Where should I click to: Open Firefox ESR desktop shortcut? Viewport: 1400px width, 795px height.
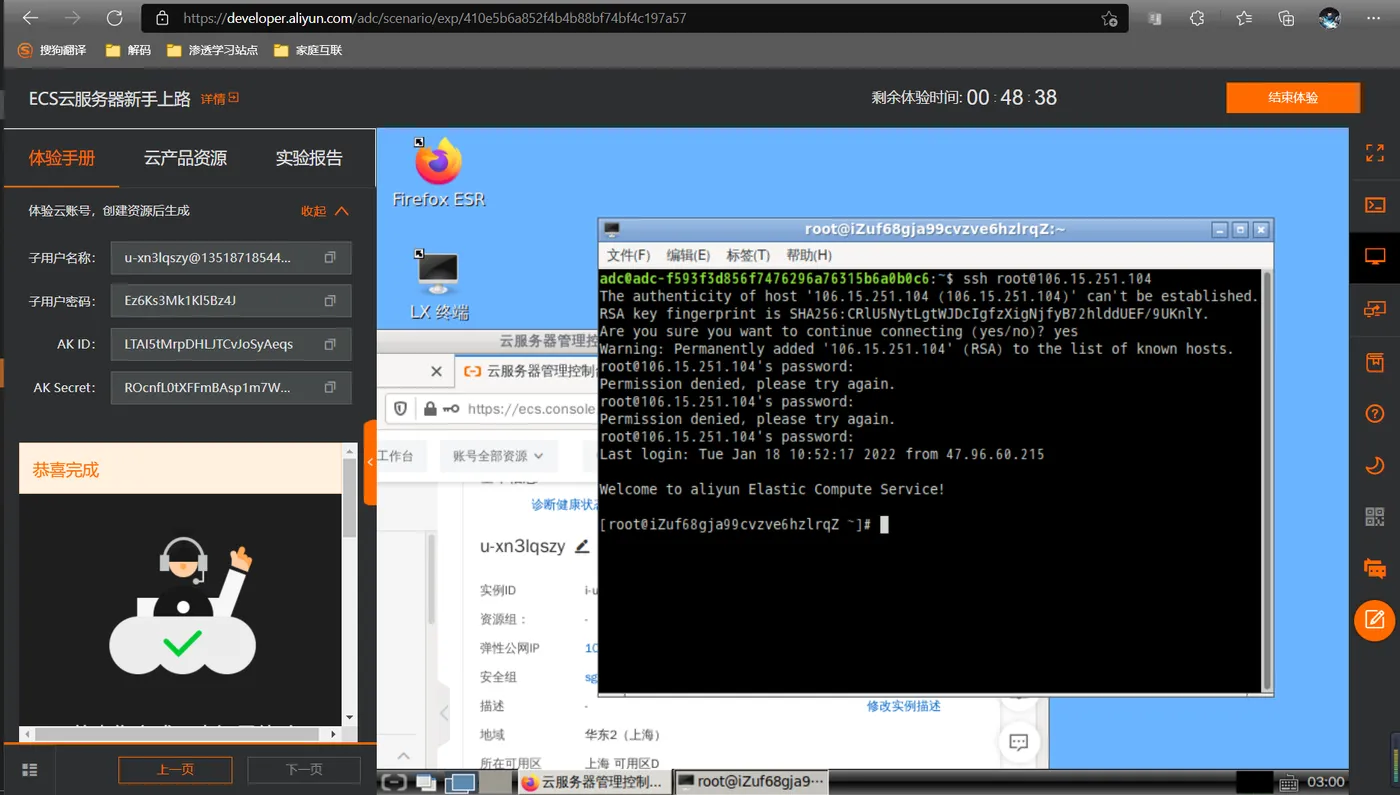[x=438, y=171]
